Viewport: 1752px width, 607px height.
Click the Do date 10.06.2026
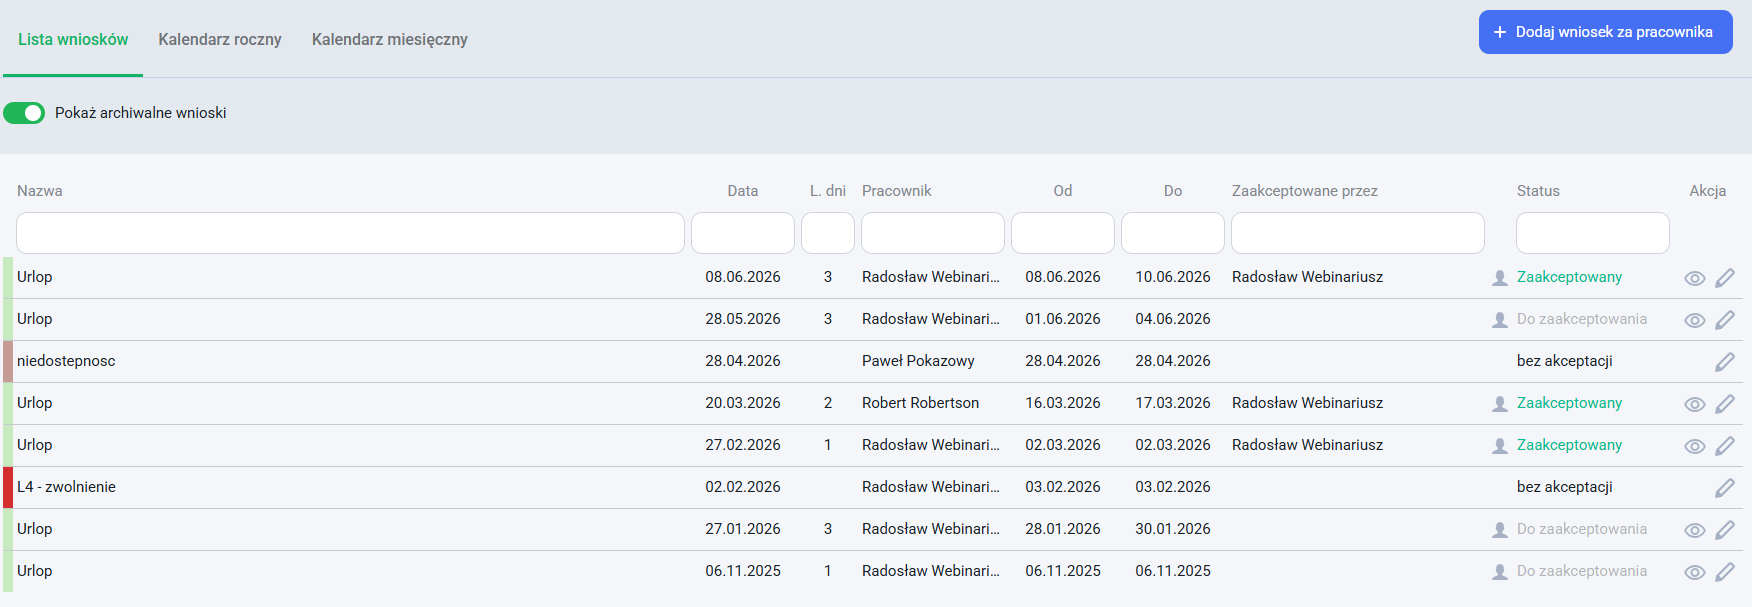1173,277
